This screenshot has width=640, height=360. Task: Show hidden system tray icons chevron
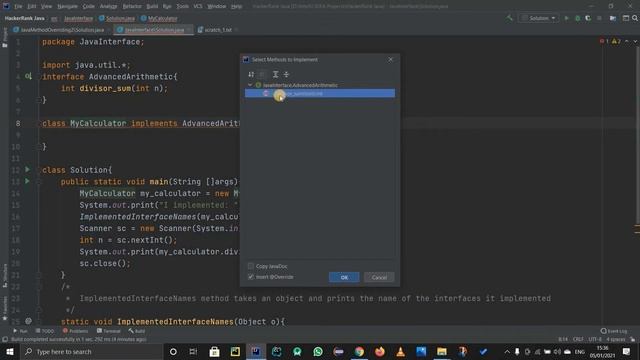point(507,352)
